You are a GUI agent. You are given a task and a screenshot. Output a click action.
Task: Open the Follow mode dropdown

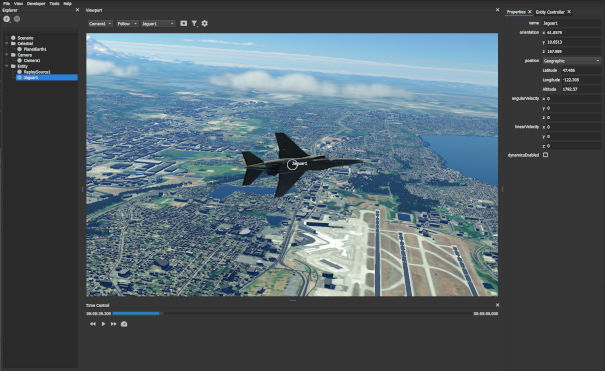[x=127, y=24]
